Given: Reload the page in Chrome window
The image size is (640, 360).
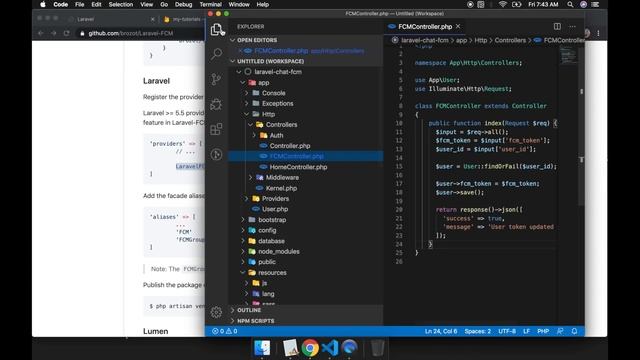Looking at the screenshot, I should pos(67,33).
